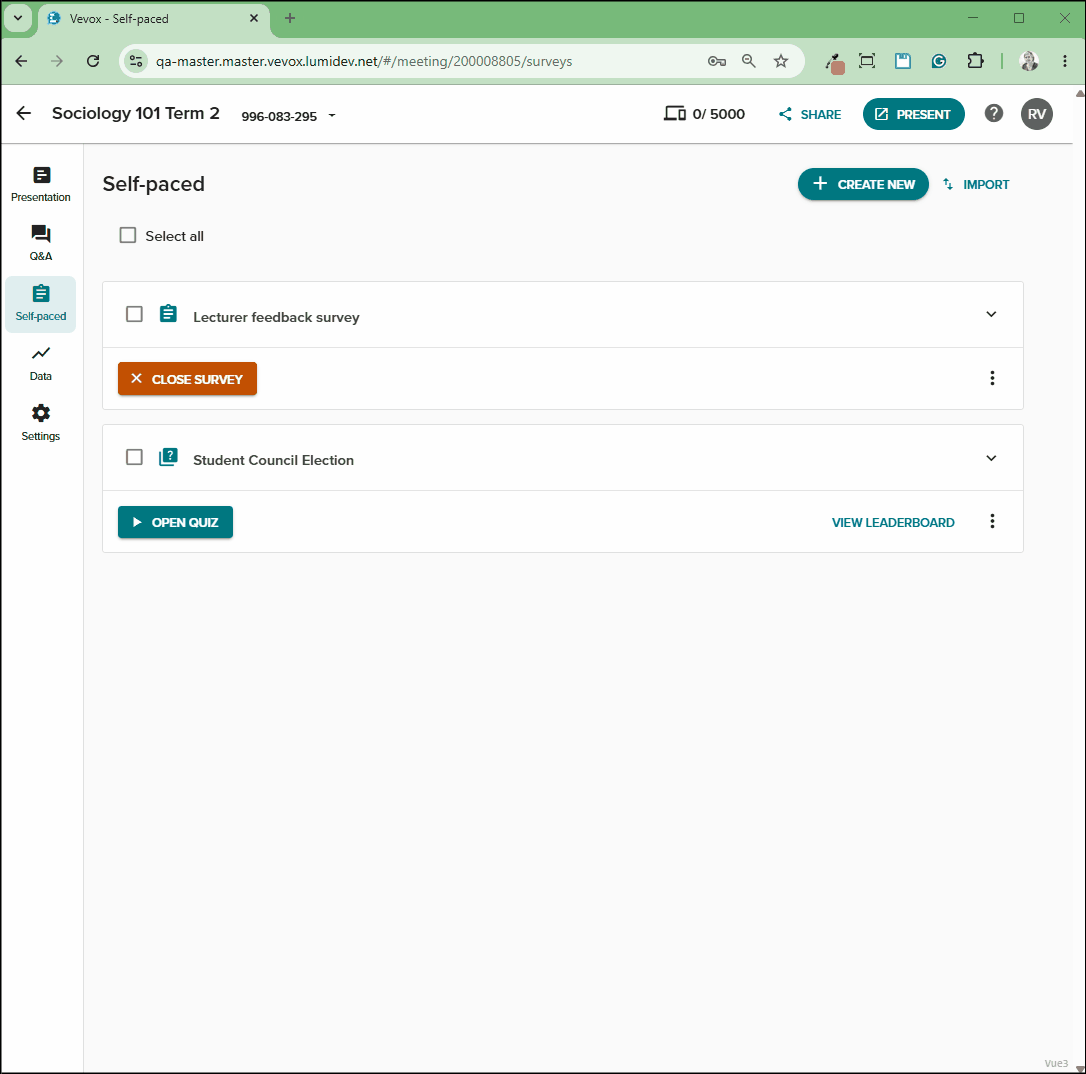This screenshot has height=1074, width=1086.
Task: Click the help question mark icon
Action: (994, 114)
